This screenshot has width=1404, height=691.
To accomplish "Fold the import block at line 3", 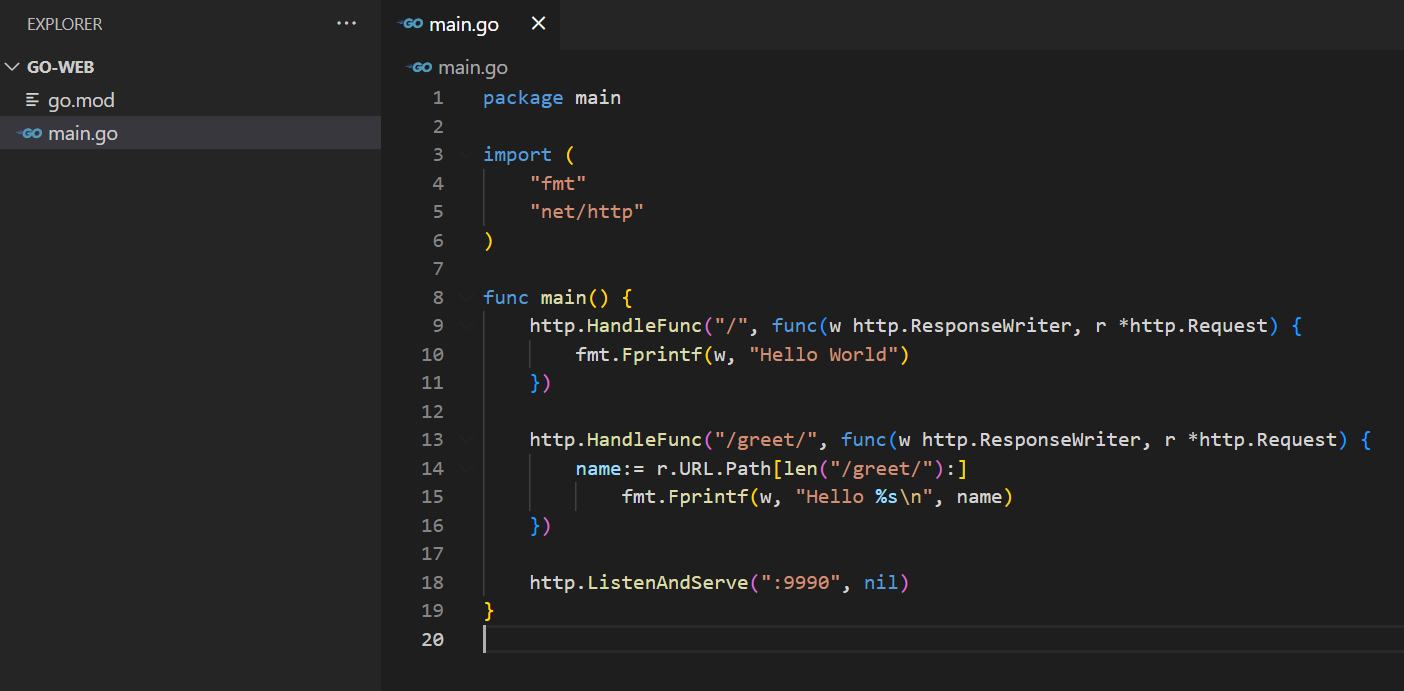I will click(x=465, y=155).
